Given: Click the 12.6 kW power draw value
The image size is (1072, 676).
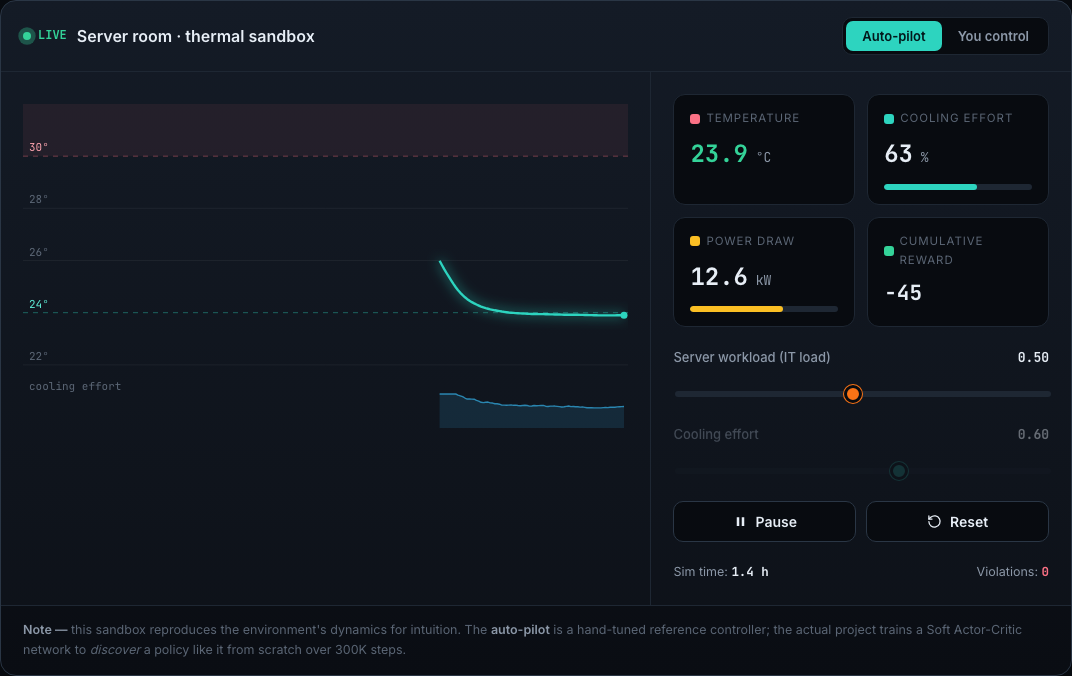Looking at the screenshot, I should tap(731, 278).
